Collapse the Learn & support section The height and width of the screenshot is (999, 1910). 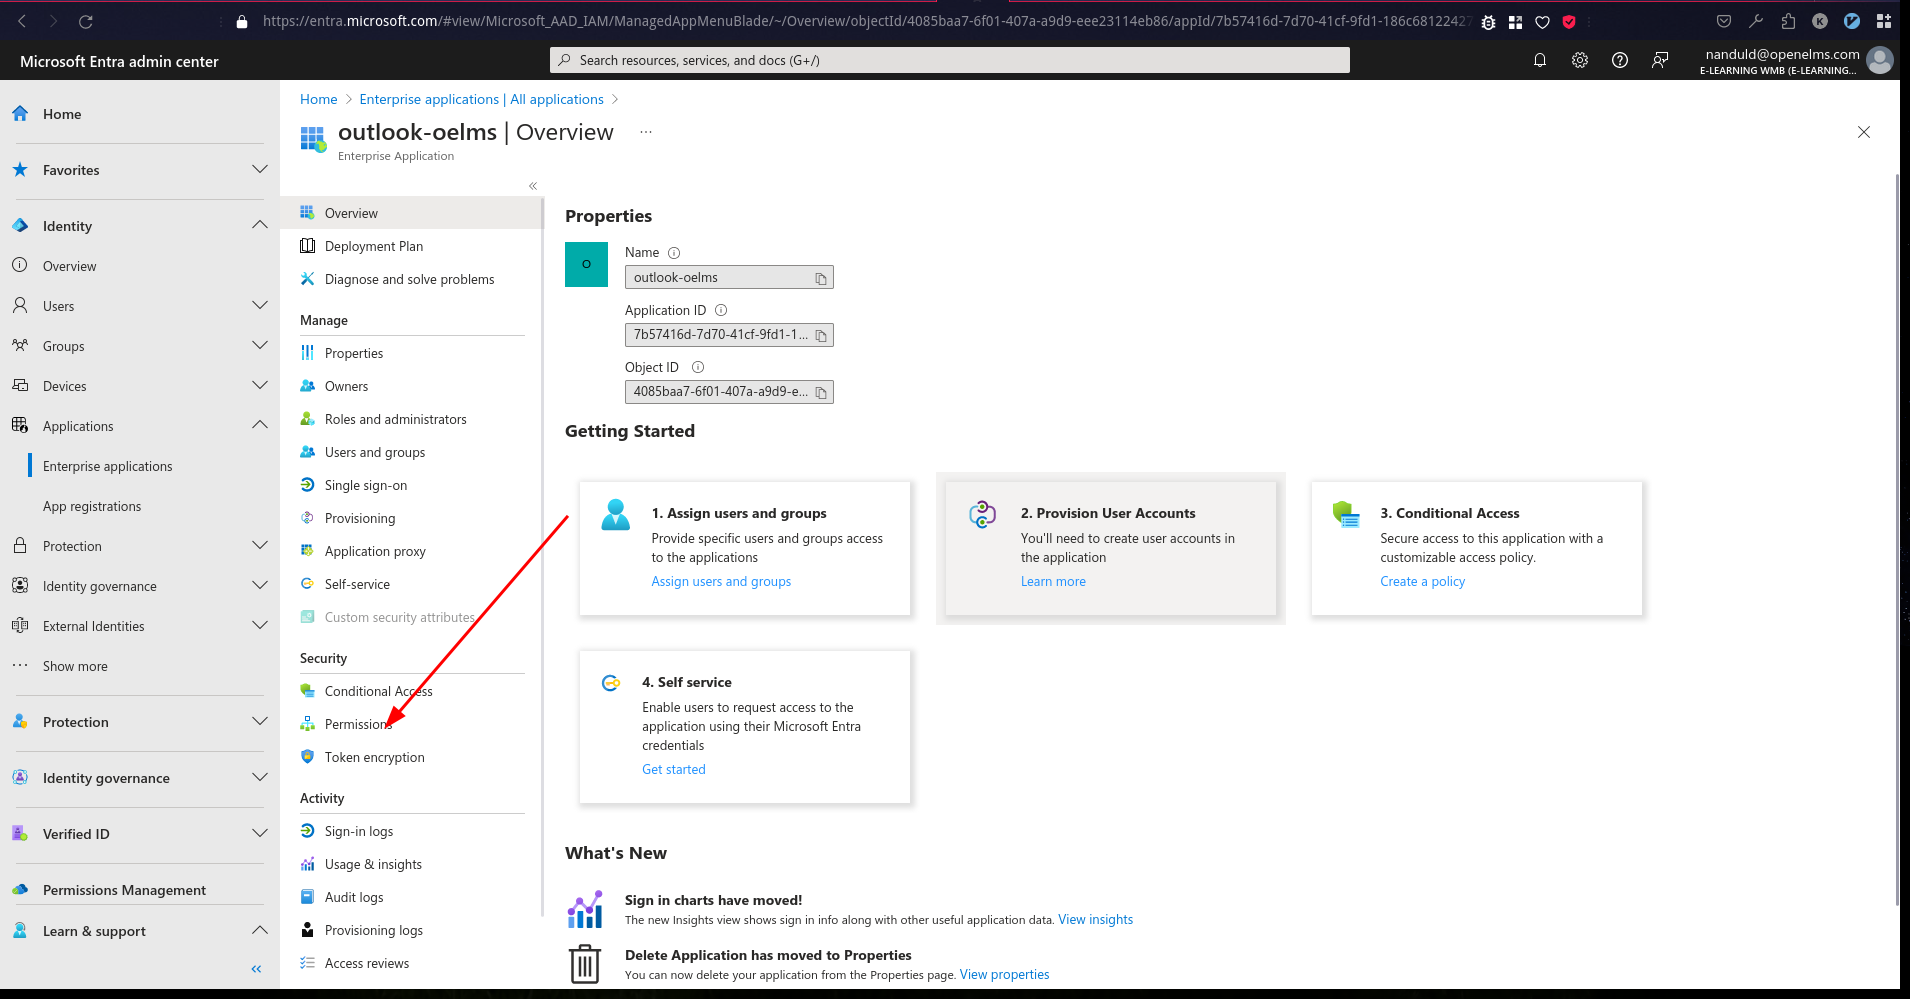(260, 930)
